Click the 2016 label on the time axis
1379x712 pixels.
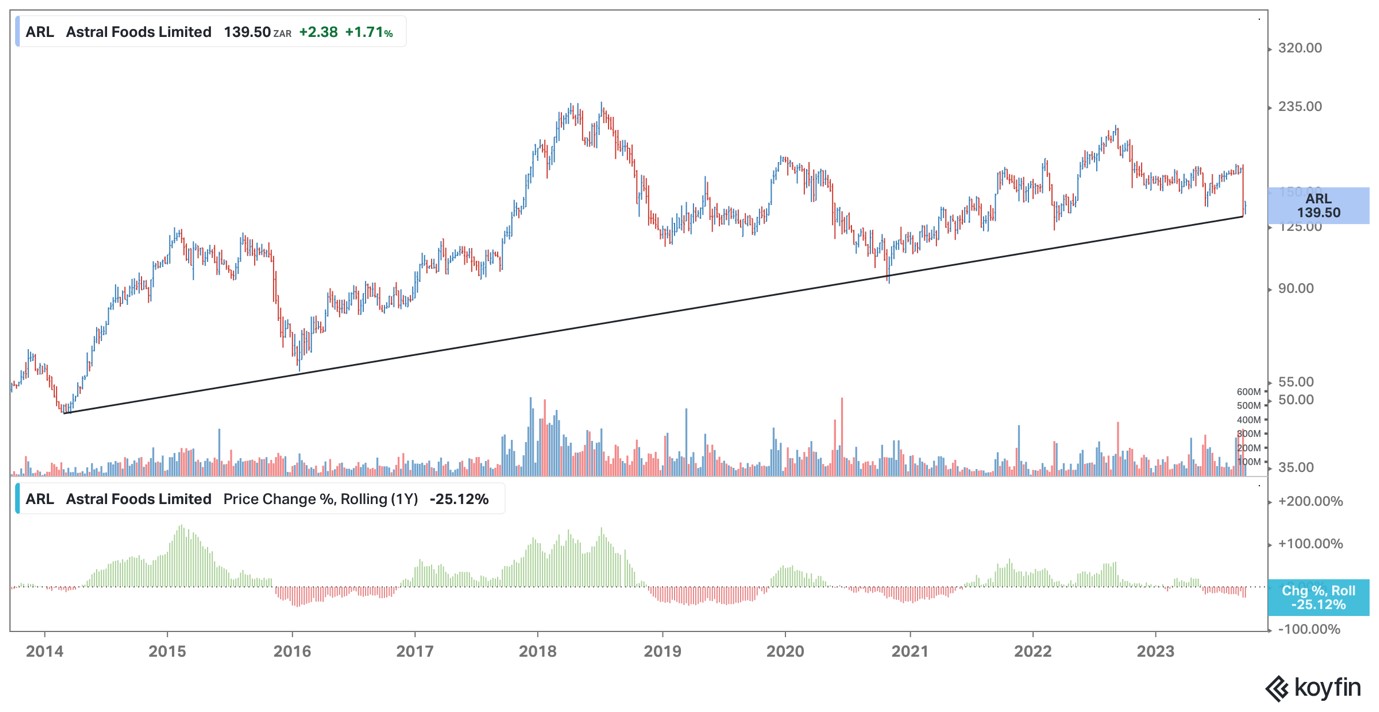(291, 653)
